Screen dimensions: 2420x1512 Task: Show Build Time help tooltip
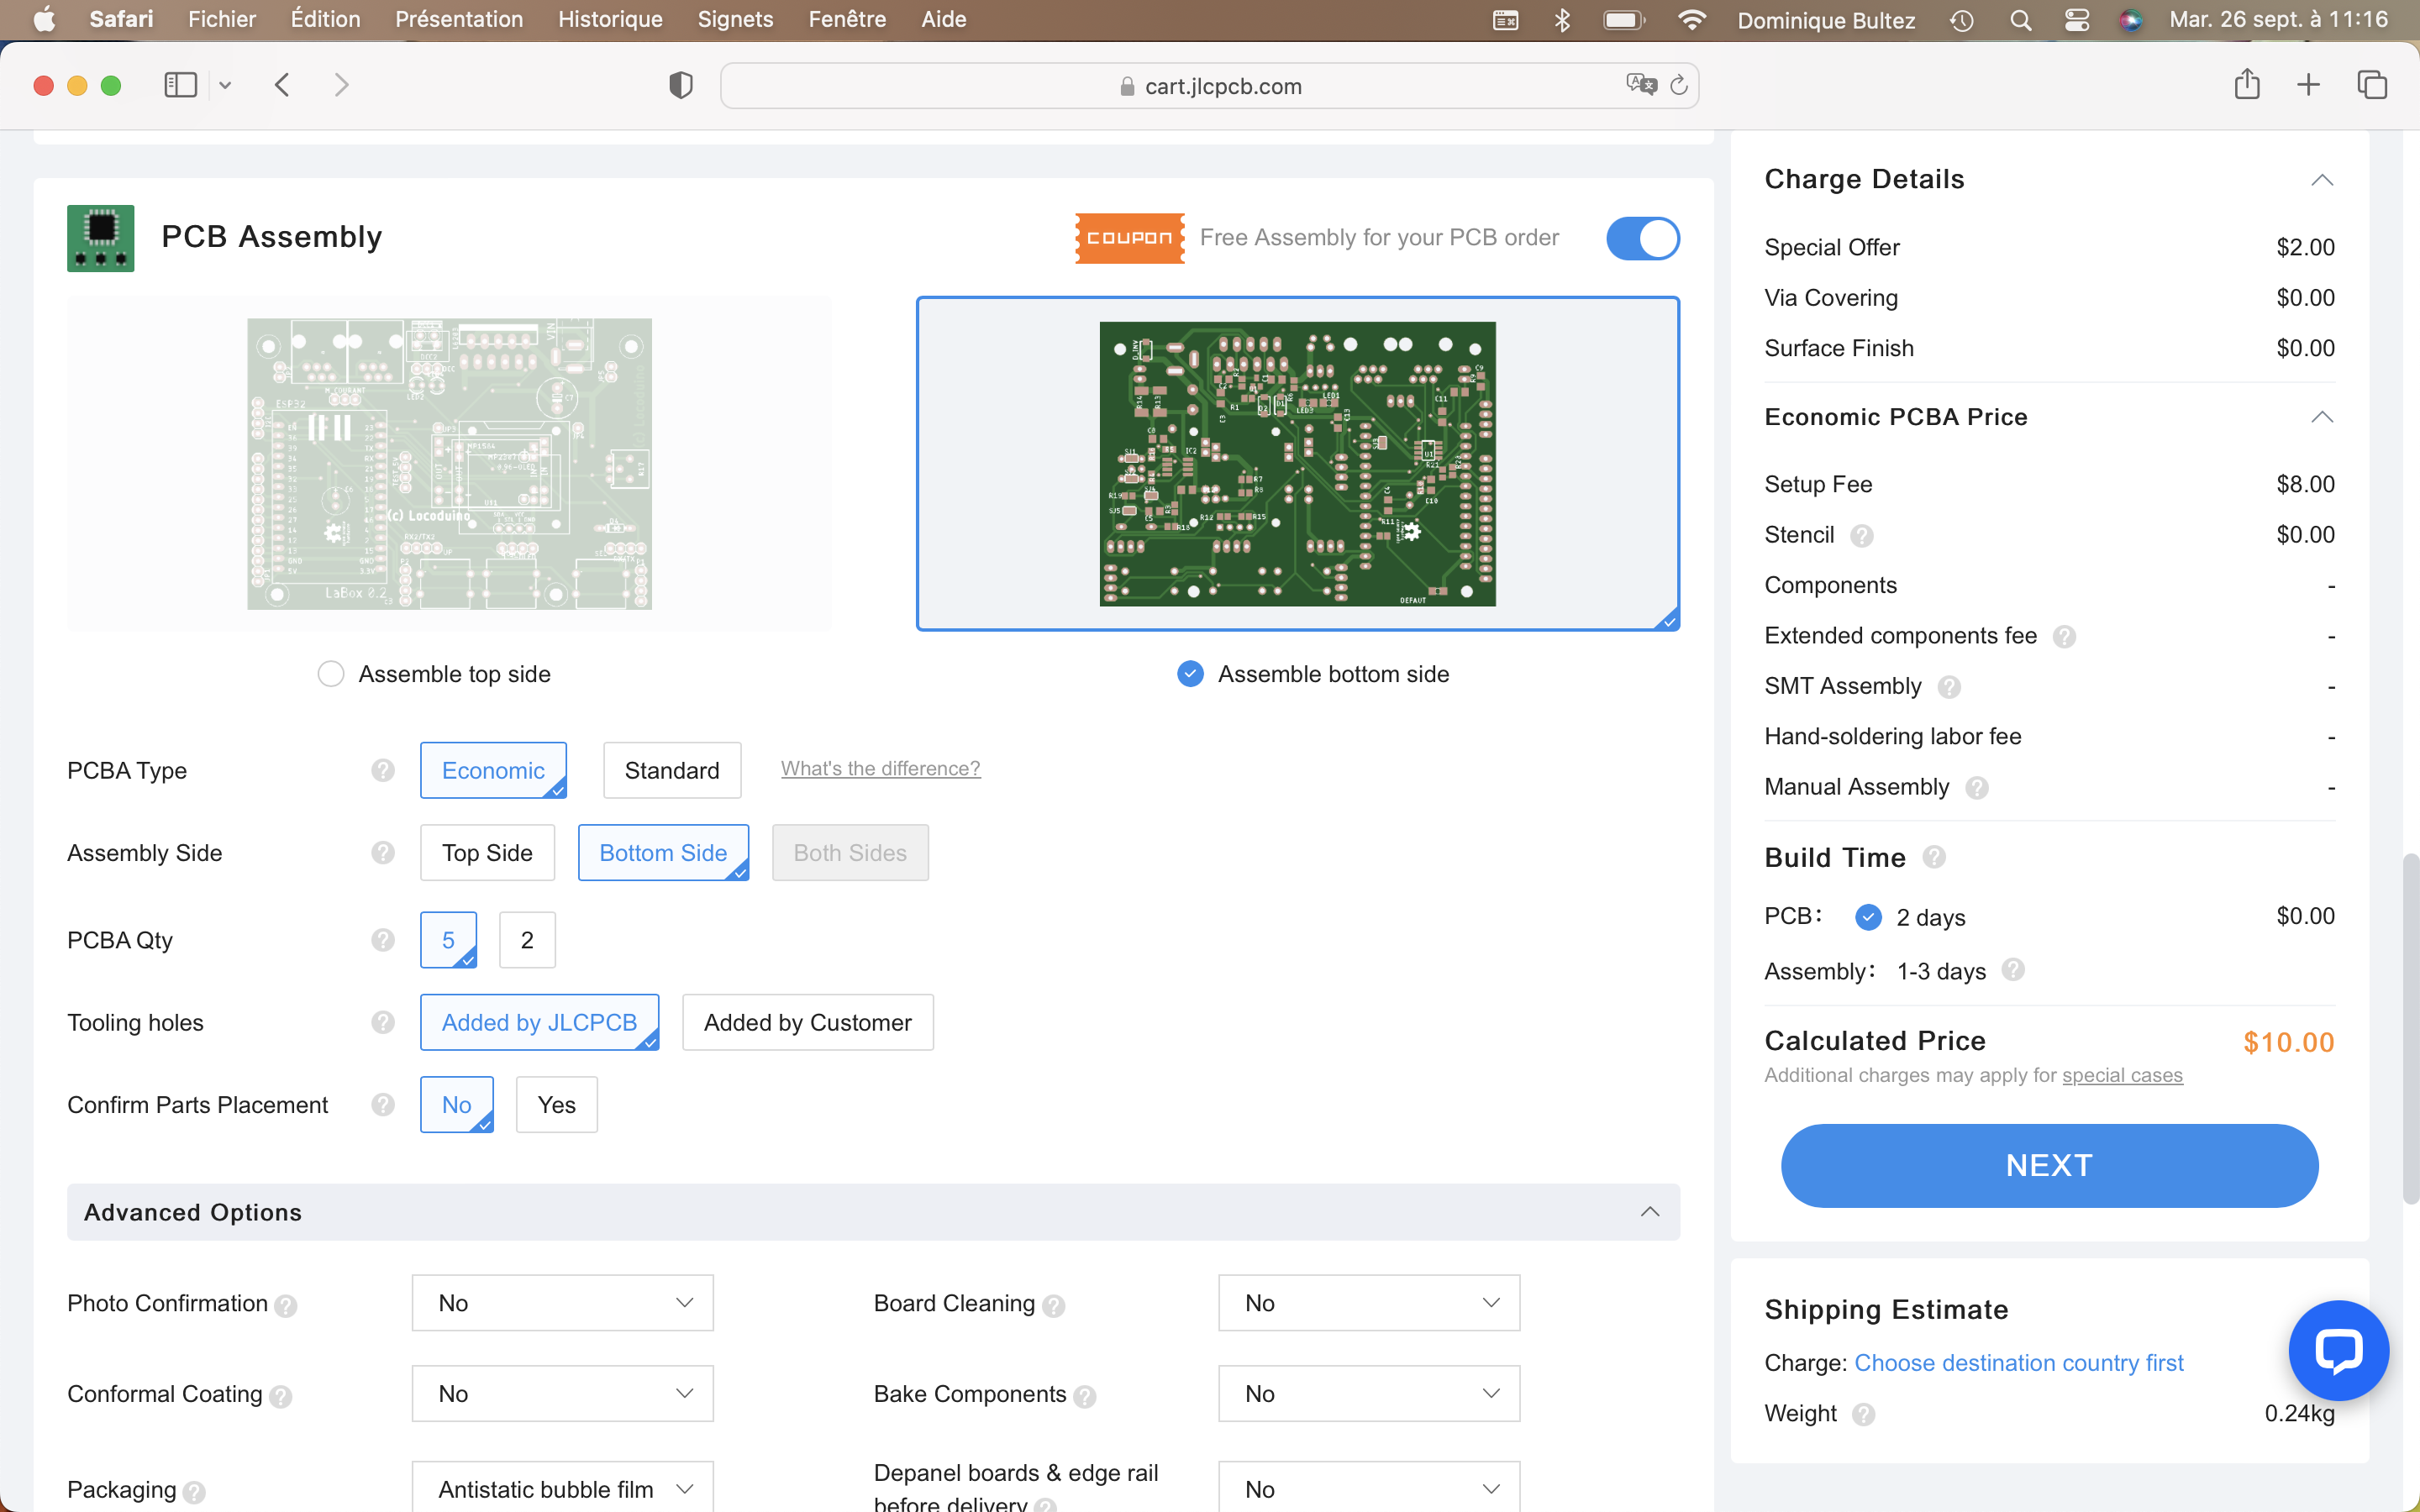[1934, 857]
